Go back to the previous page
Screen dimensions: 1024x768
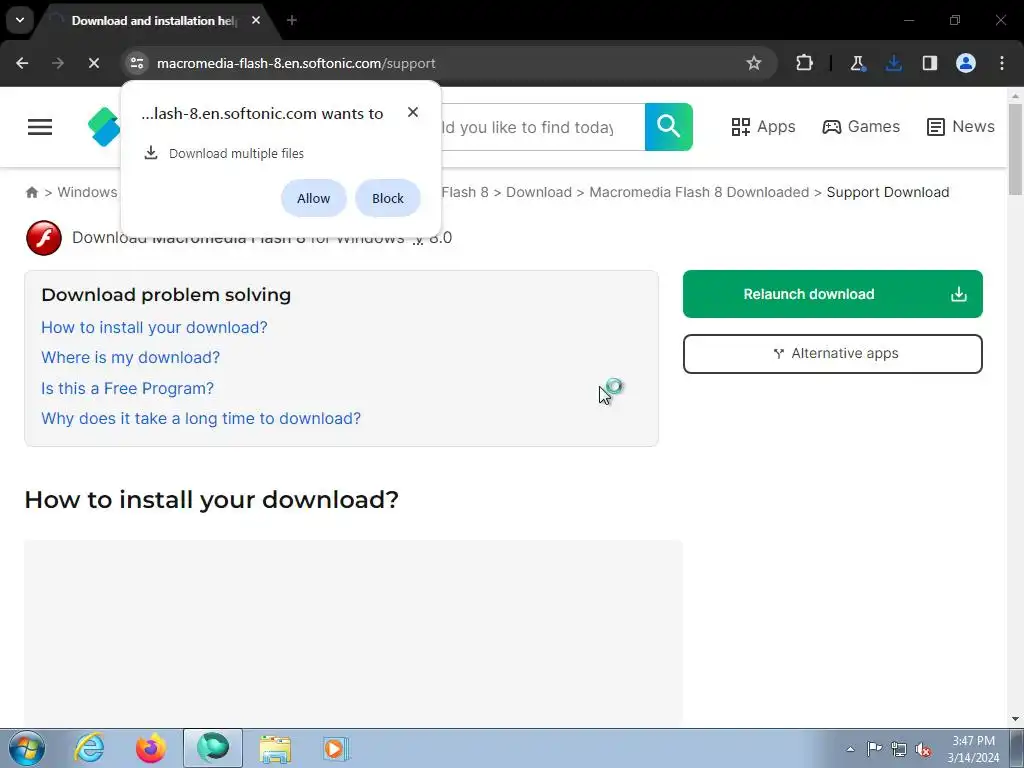coord(22,63)
